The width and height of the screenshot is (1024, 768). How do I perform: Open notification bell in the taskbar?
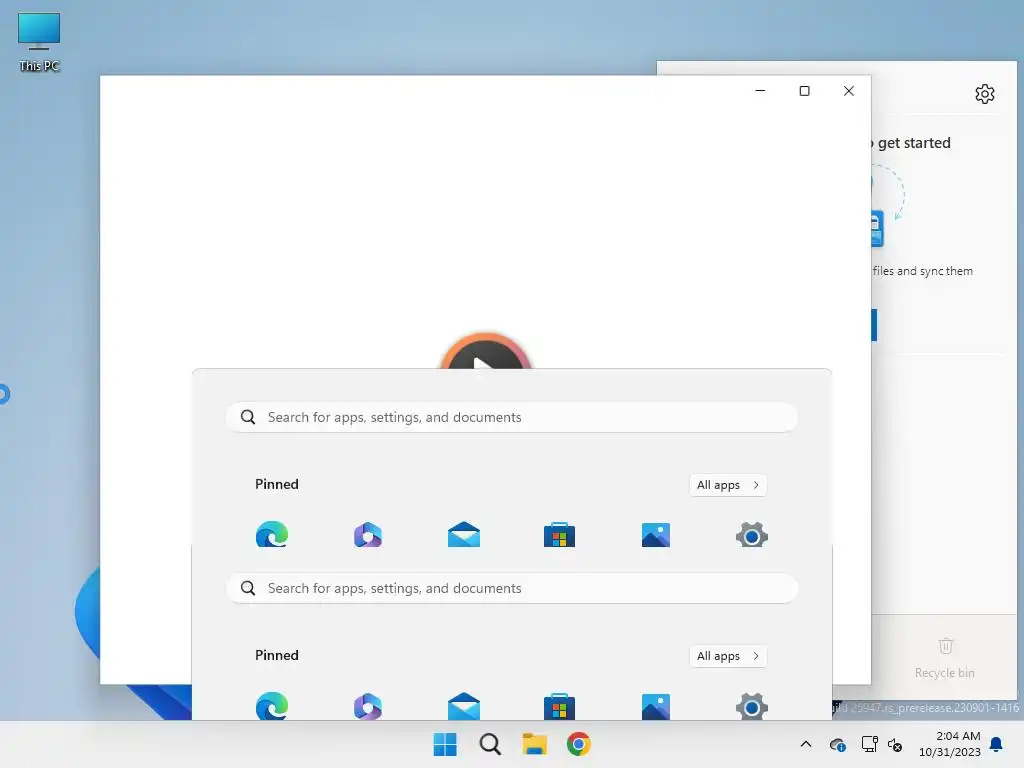(x=997, y=744)
